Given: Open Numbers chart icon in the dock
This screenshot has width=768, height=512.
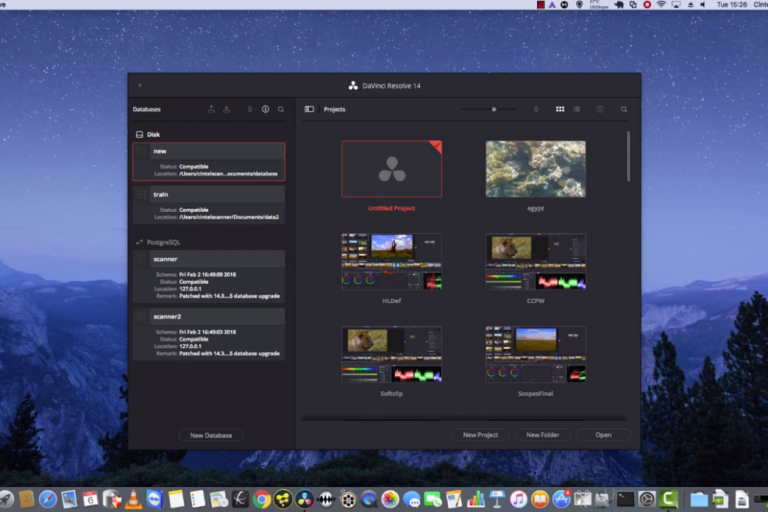Looking at the screenshot, I should pos(476,499).
